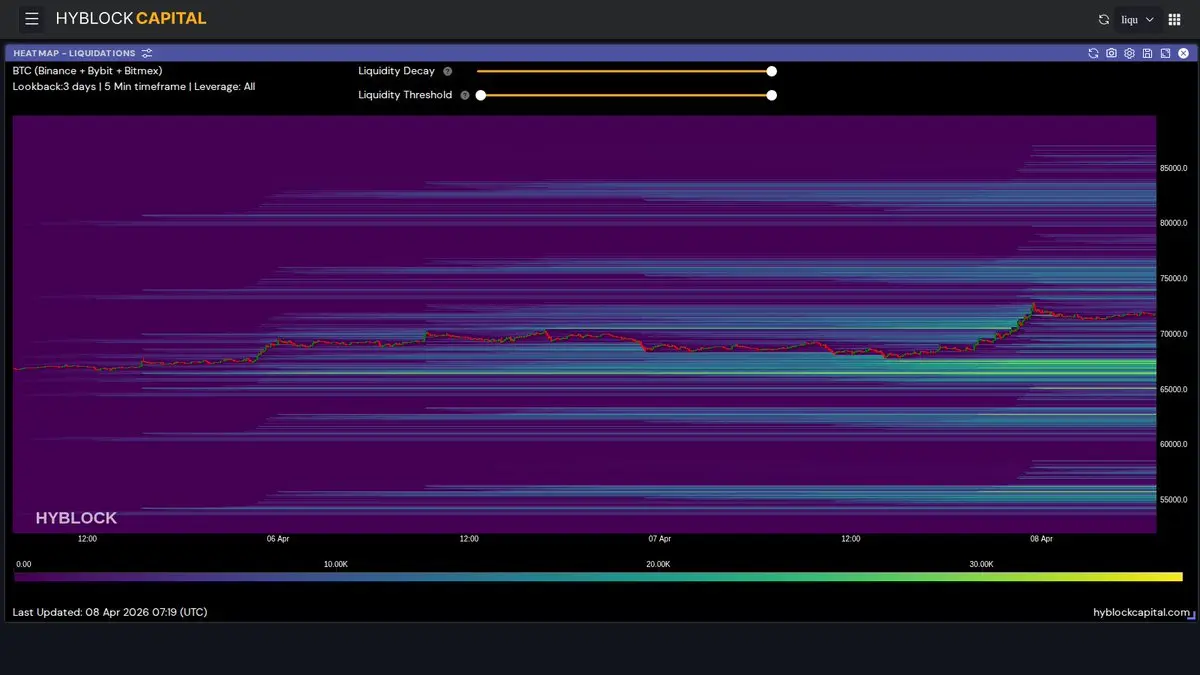Open the hyblockcapital.com link
The image size is (1200, 675).
tap(1142, 612)
